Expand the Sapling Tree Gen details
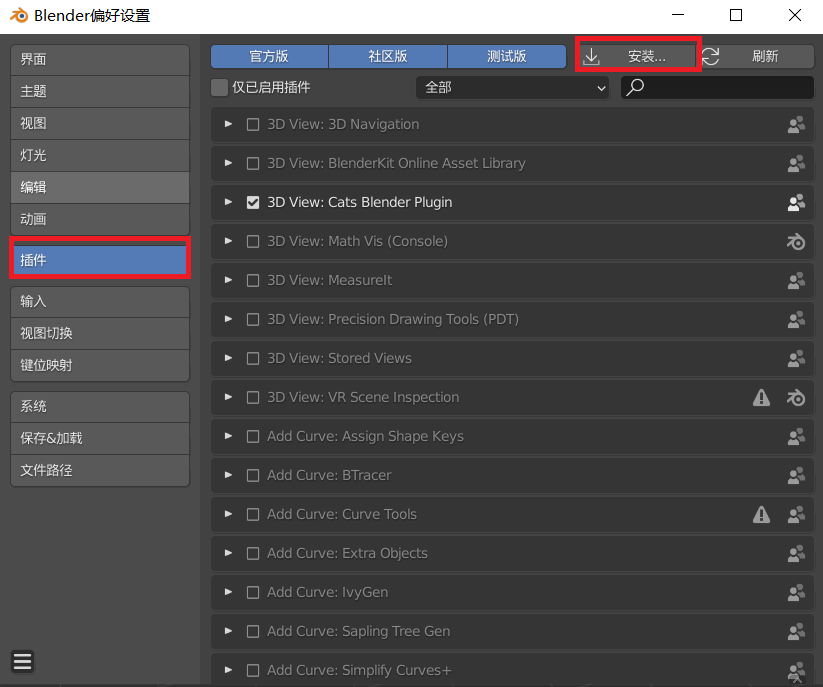Screen dimensions: 823x687 (228, 631)
